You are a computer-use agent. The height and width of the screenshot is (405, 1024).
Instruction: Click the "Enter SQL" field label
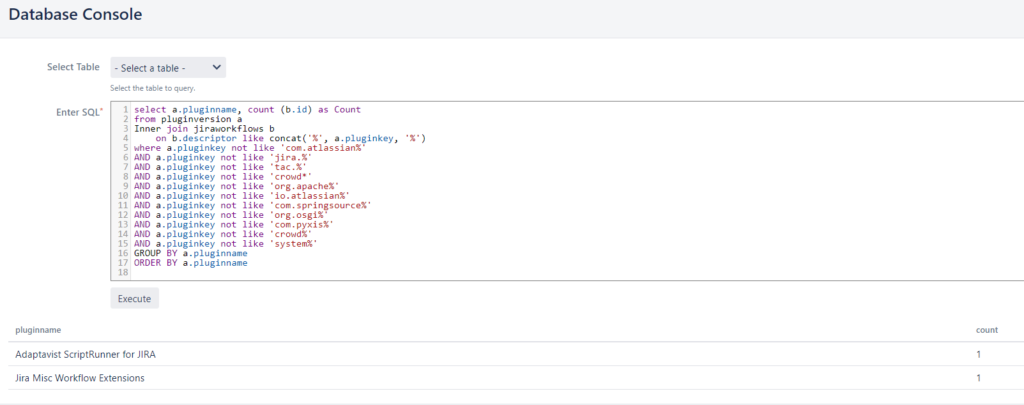(x=78, y=112)
